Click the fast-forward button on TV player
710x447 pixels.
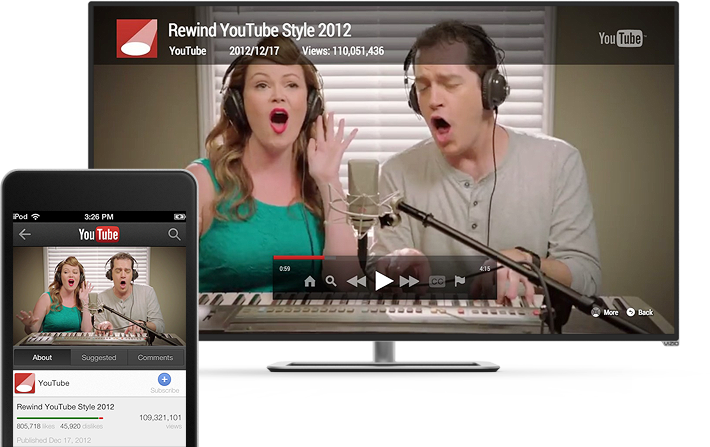point(409,282)
